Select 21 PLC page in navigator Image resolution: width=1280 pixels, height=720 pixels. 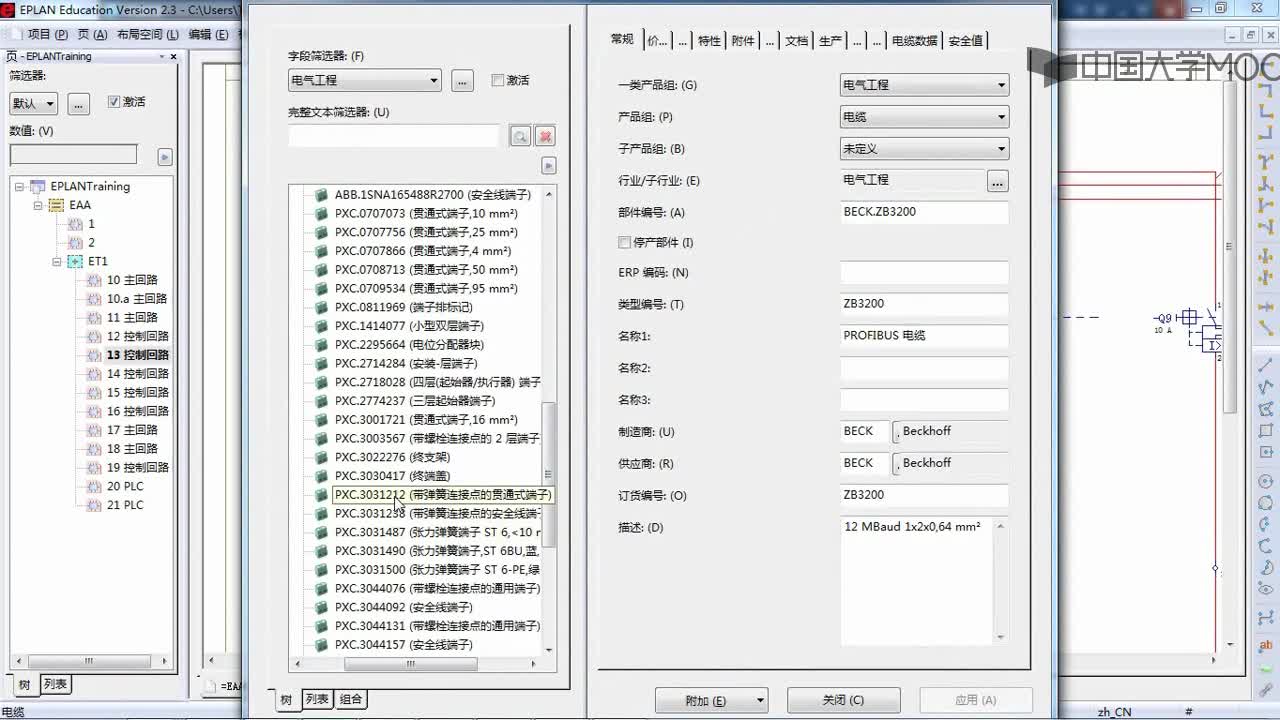[125, 505]
